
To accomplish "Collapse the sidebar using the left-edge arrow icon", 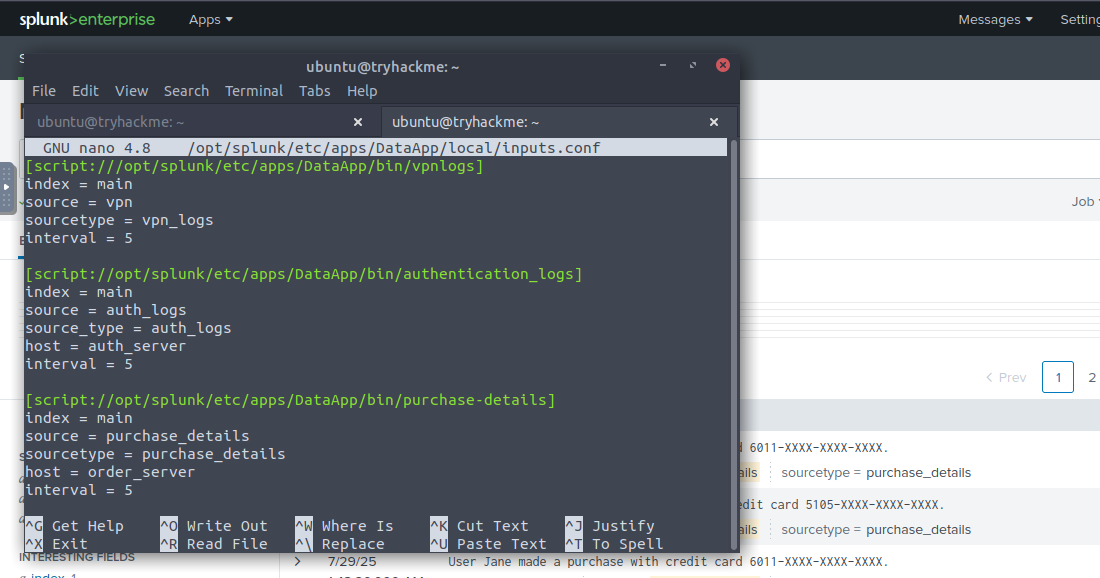I will click(7, 185).
